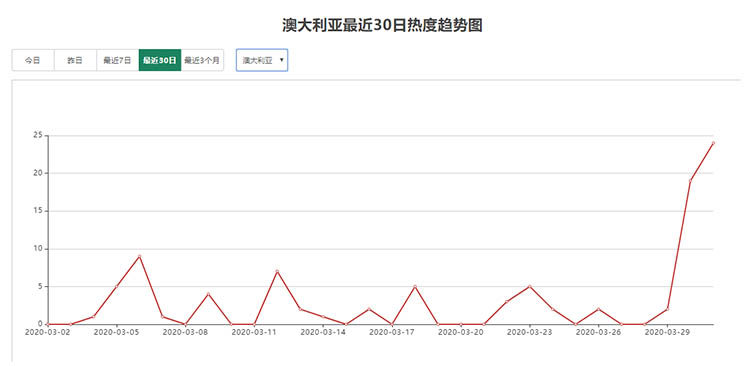The width and height of the screenshot is (750, 366).
Task: Click the 2020-03-23 data point at 5
Action: pyautogui.click(x=529, y=287)
